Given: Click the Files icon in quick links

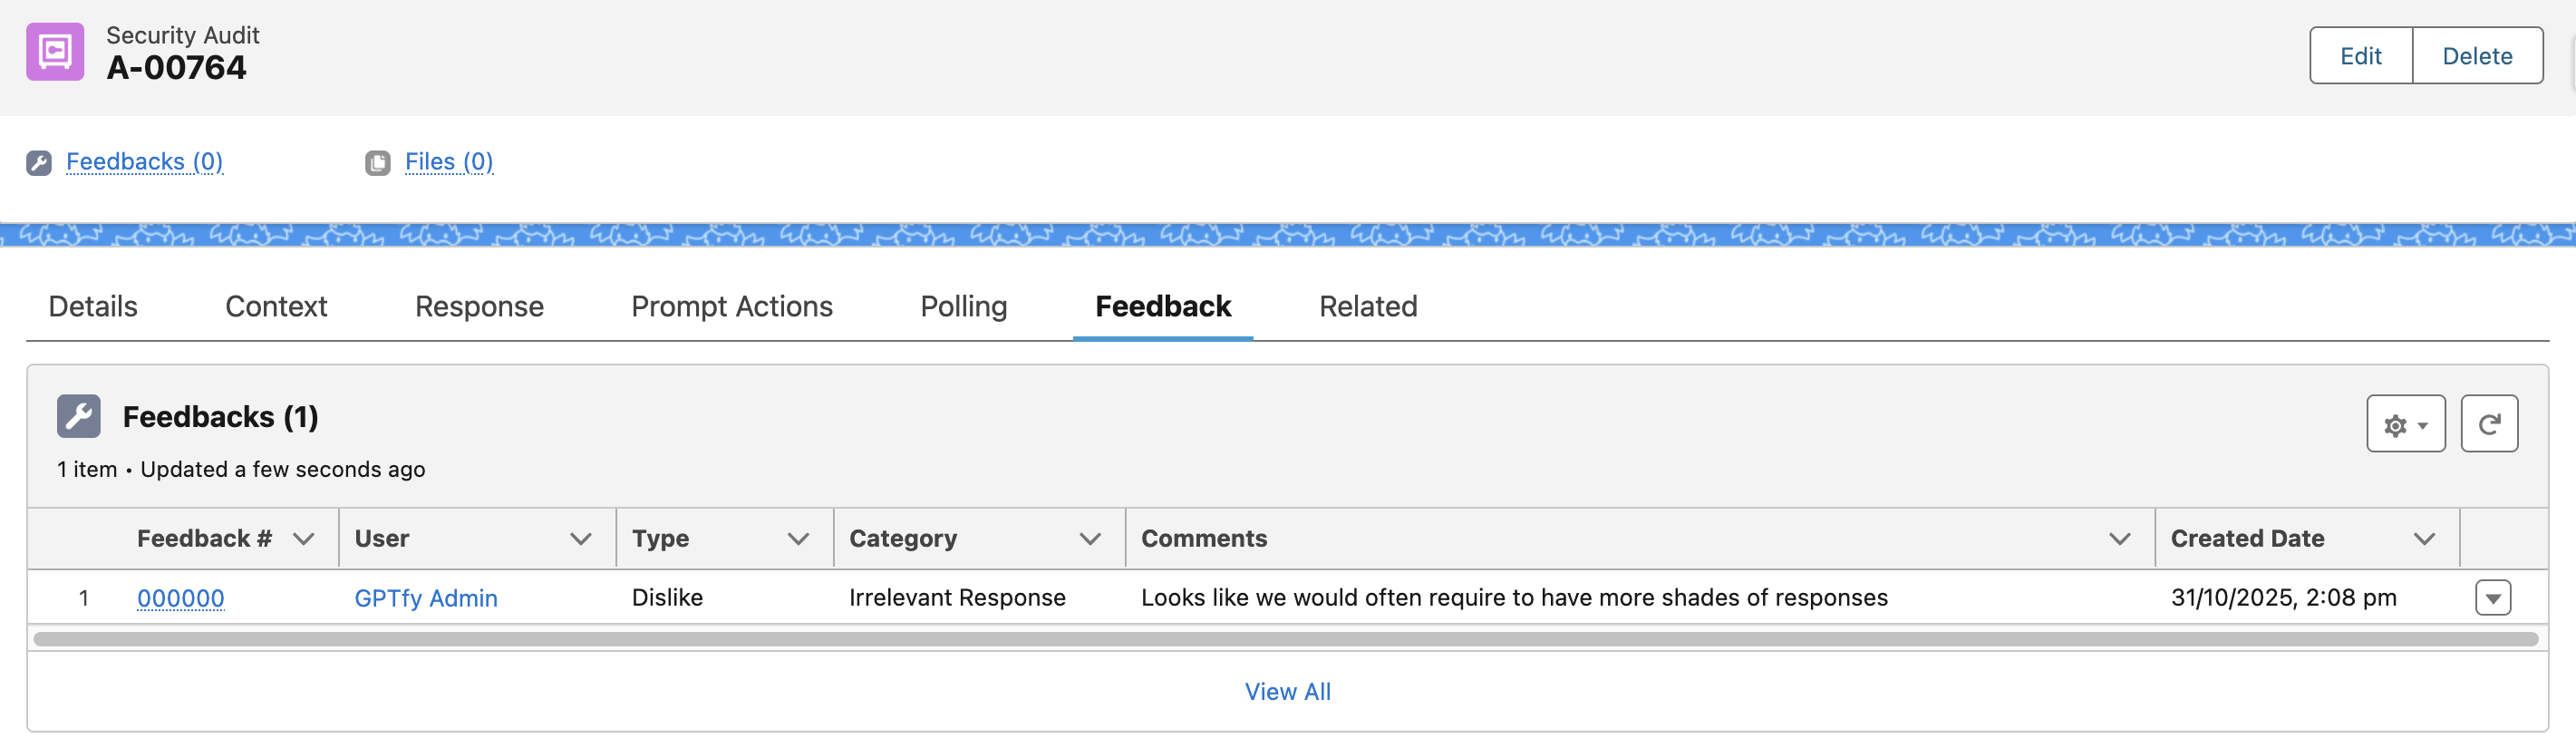Looking at the screenshot, I should click(x=378, y=163).
